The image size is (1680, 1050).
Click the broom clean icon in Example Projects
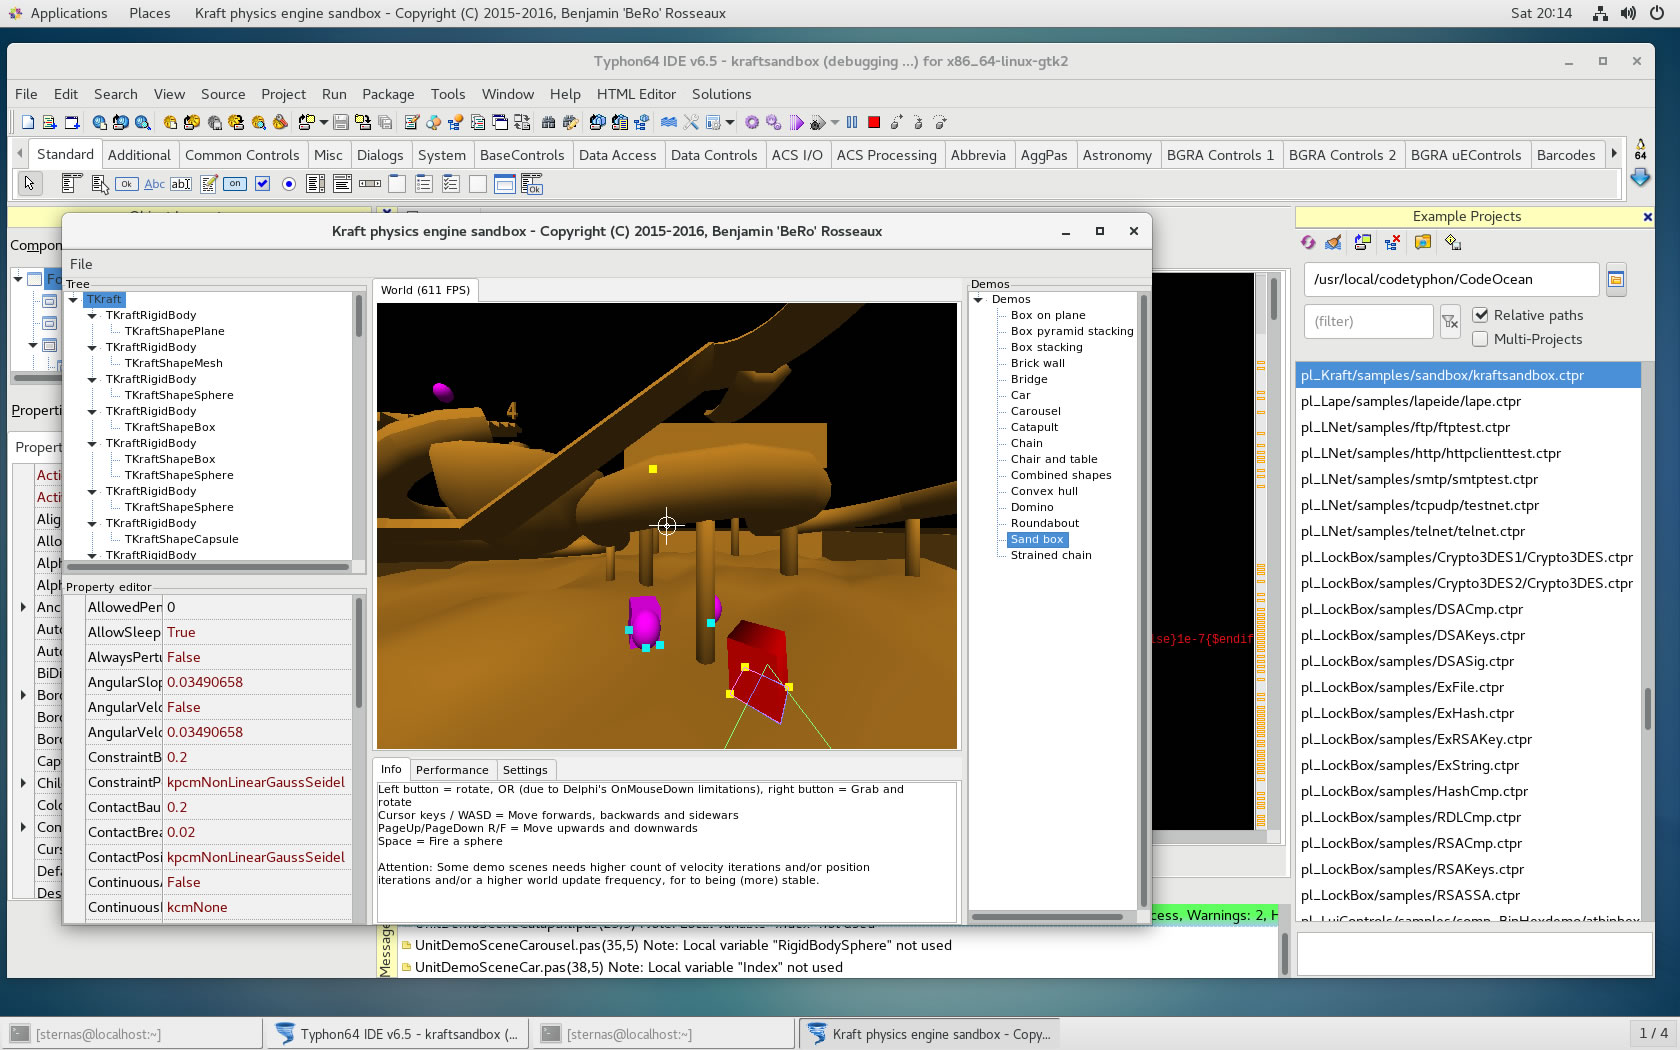[1333, 242]
